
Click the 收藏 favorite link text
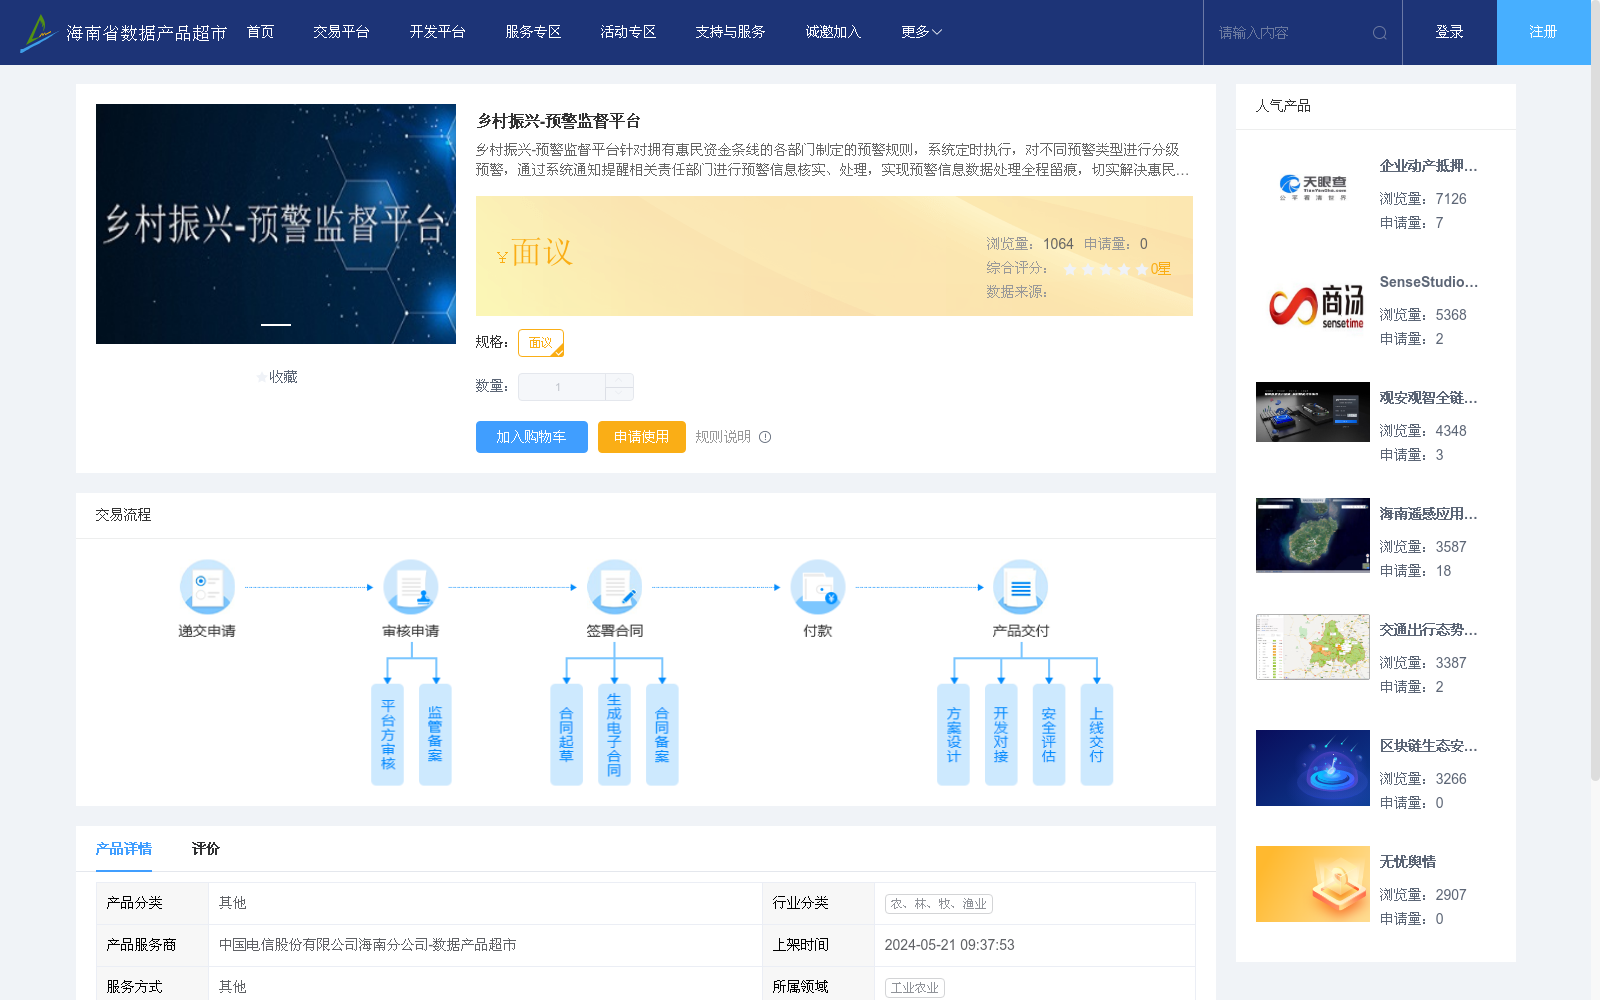[283, 377]
